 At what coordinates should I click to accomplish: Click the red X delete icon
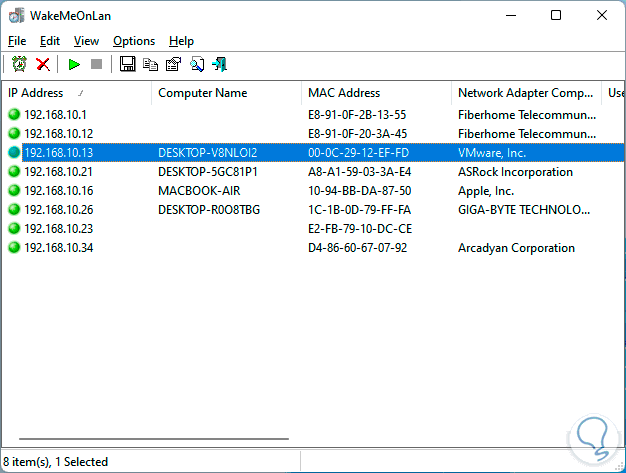coord(43,64)
